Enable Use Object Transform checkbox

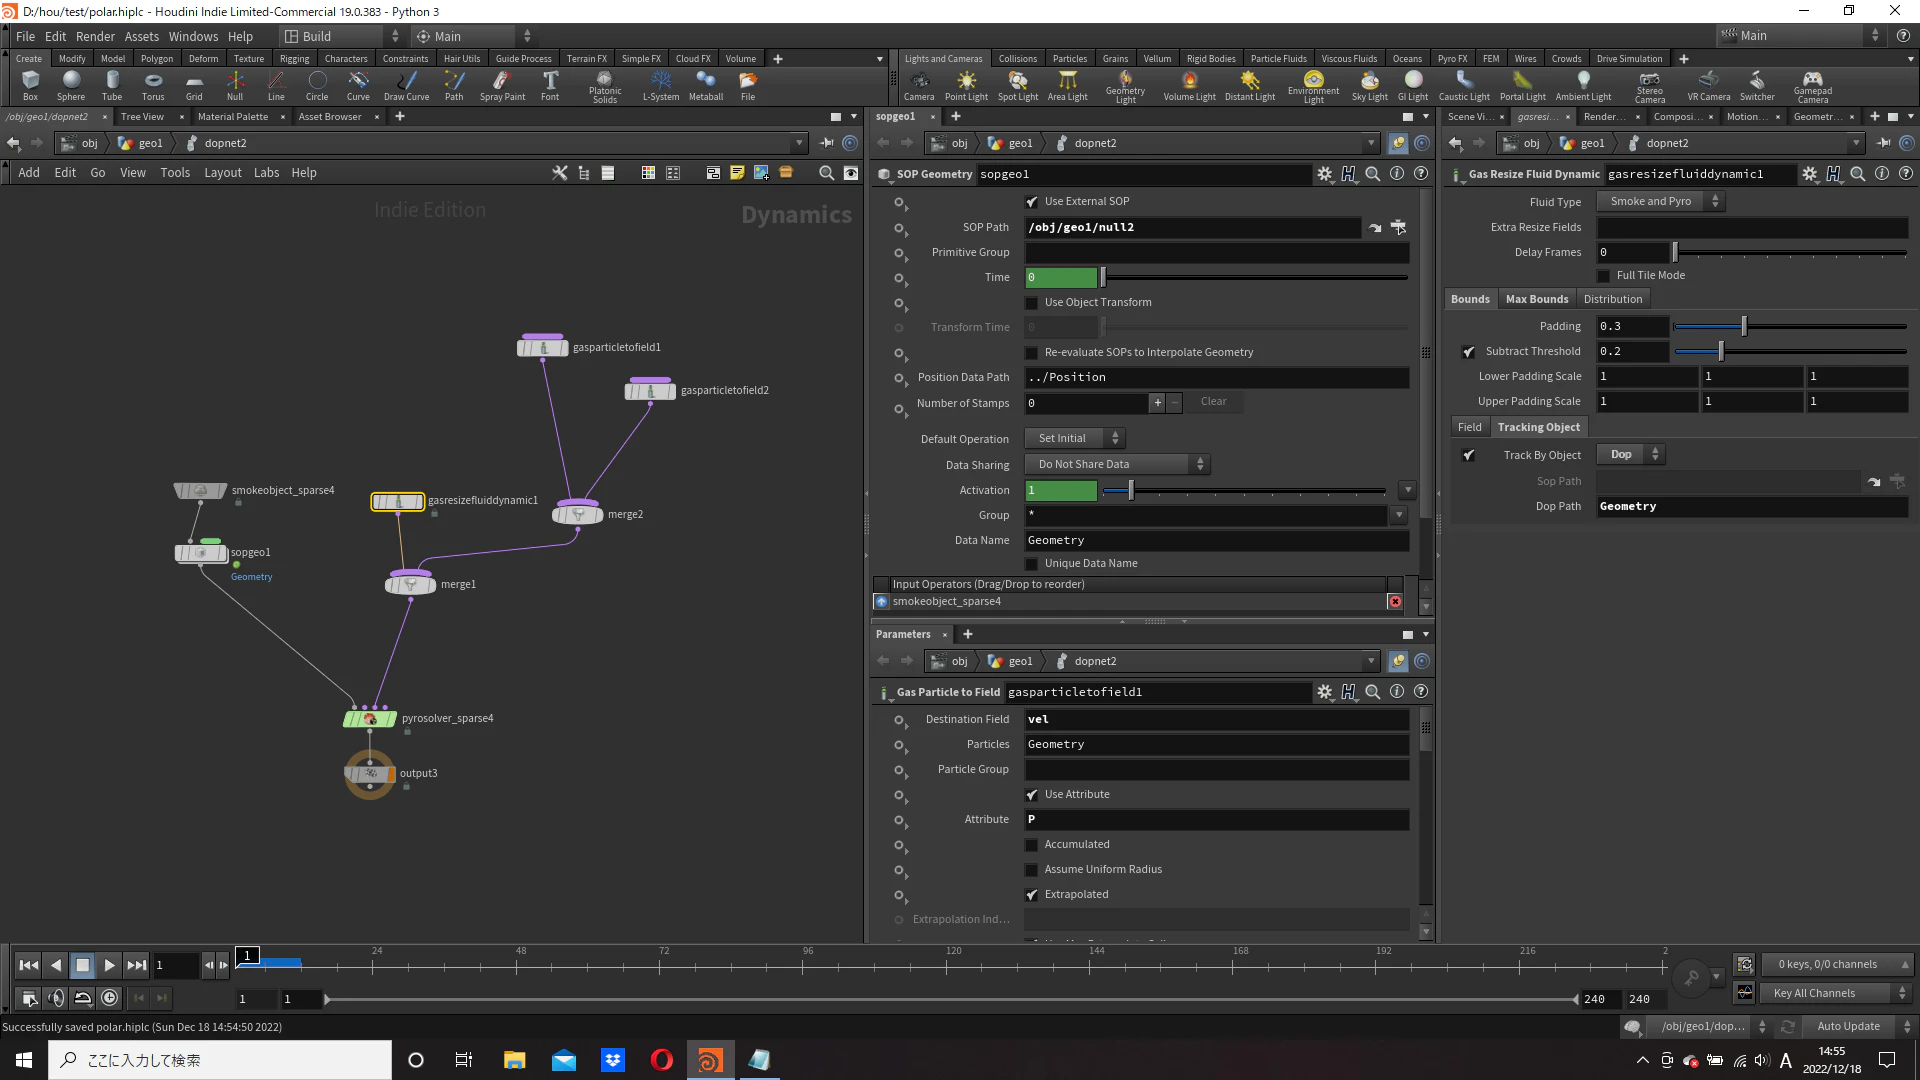coord(1032,303)
